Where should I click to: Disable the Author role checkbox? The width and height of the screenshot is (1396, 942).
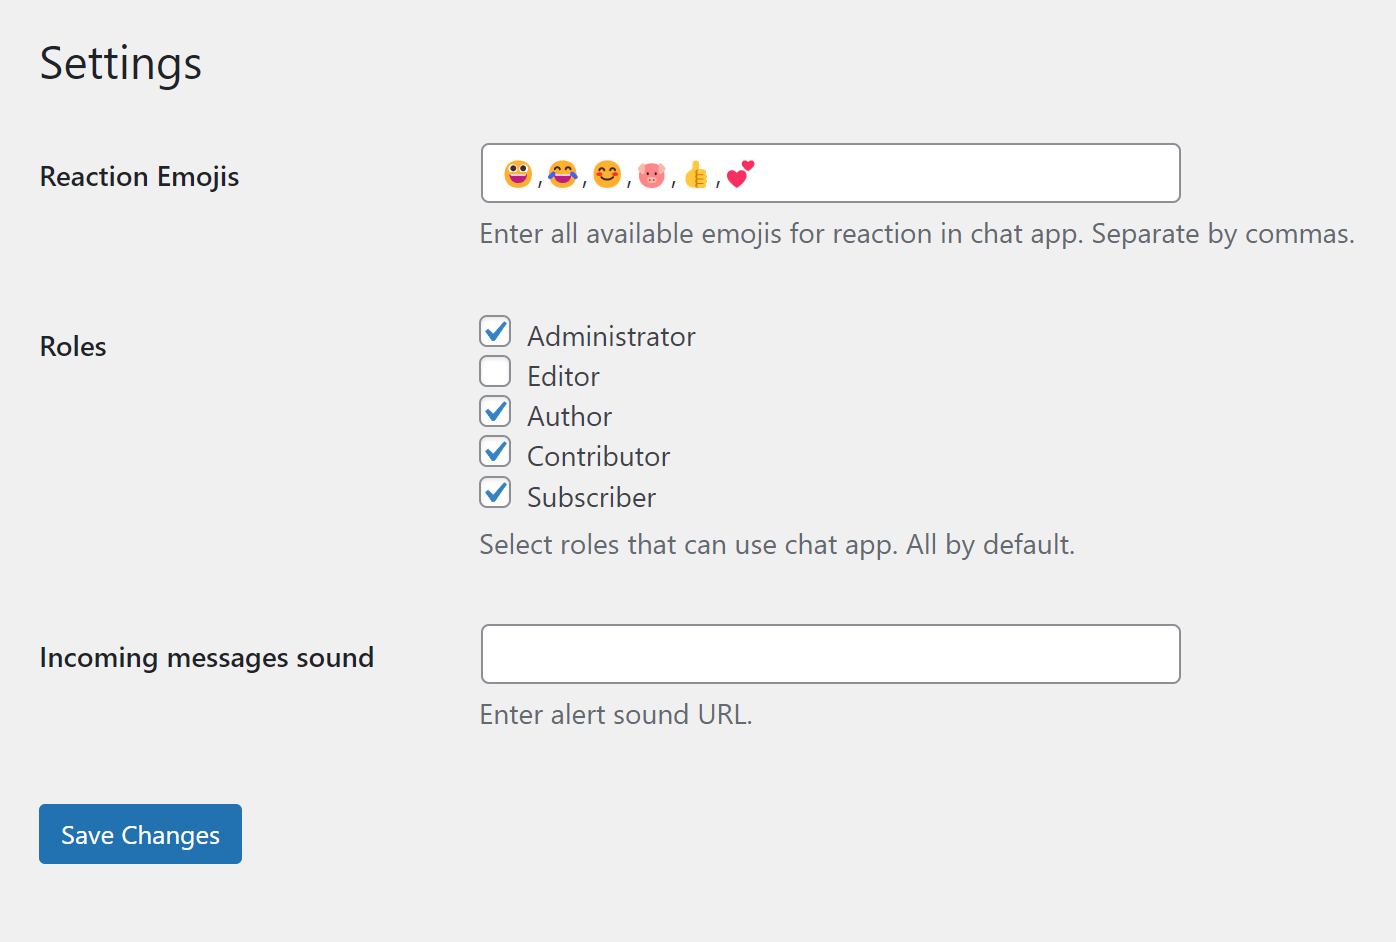(x=495, y=411)
